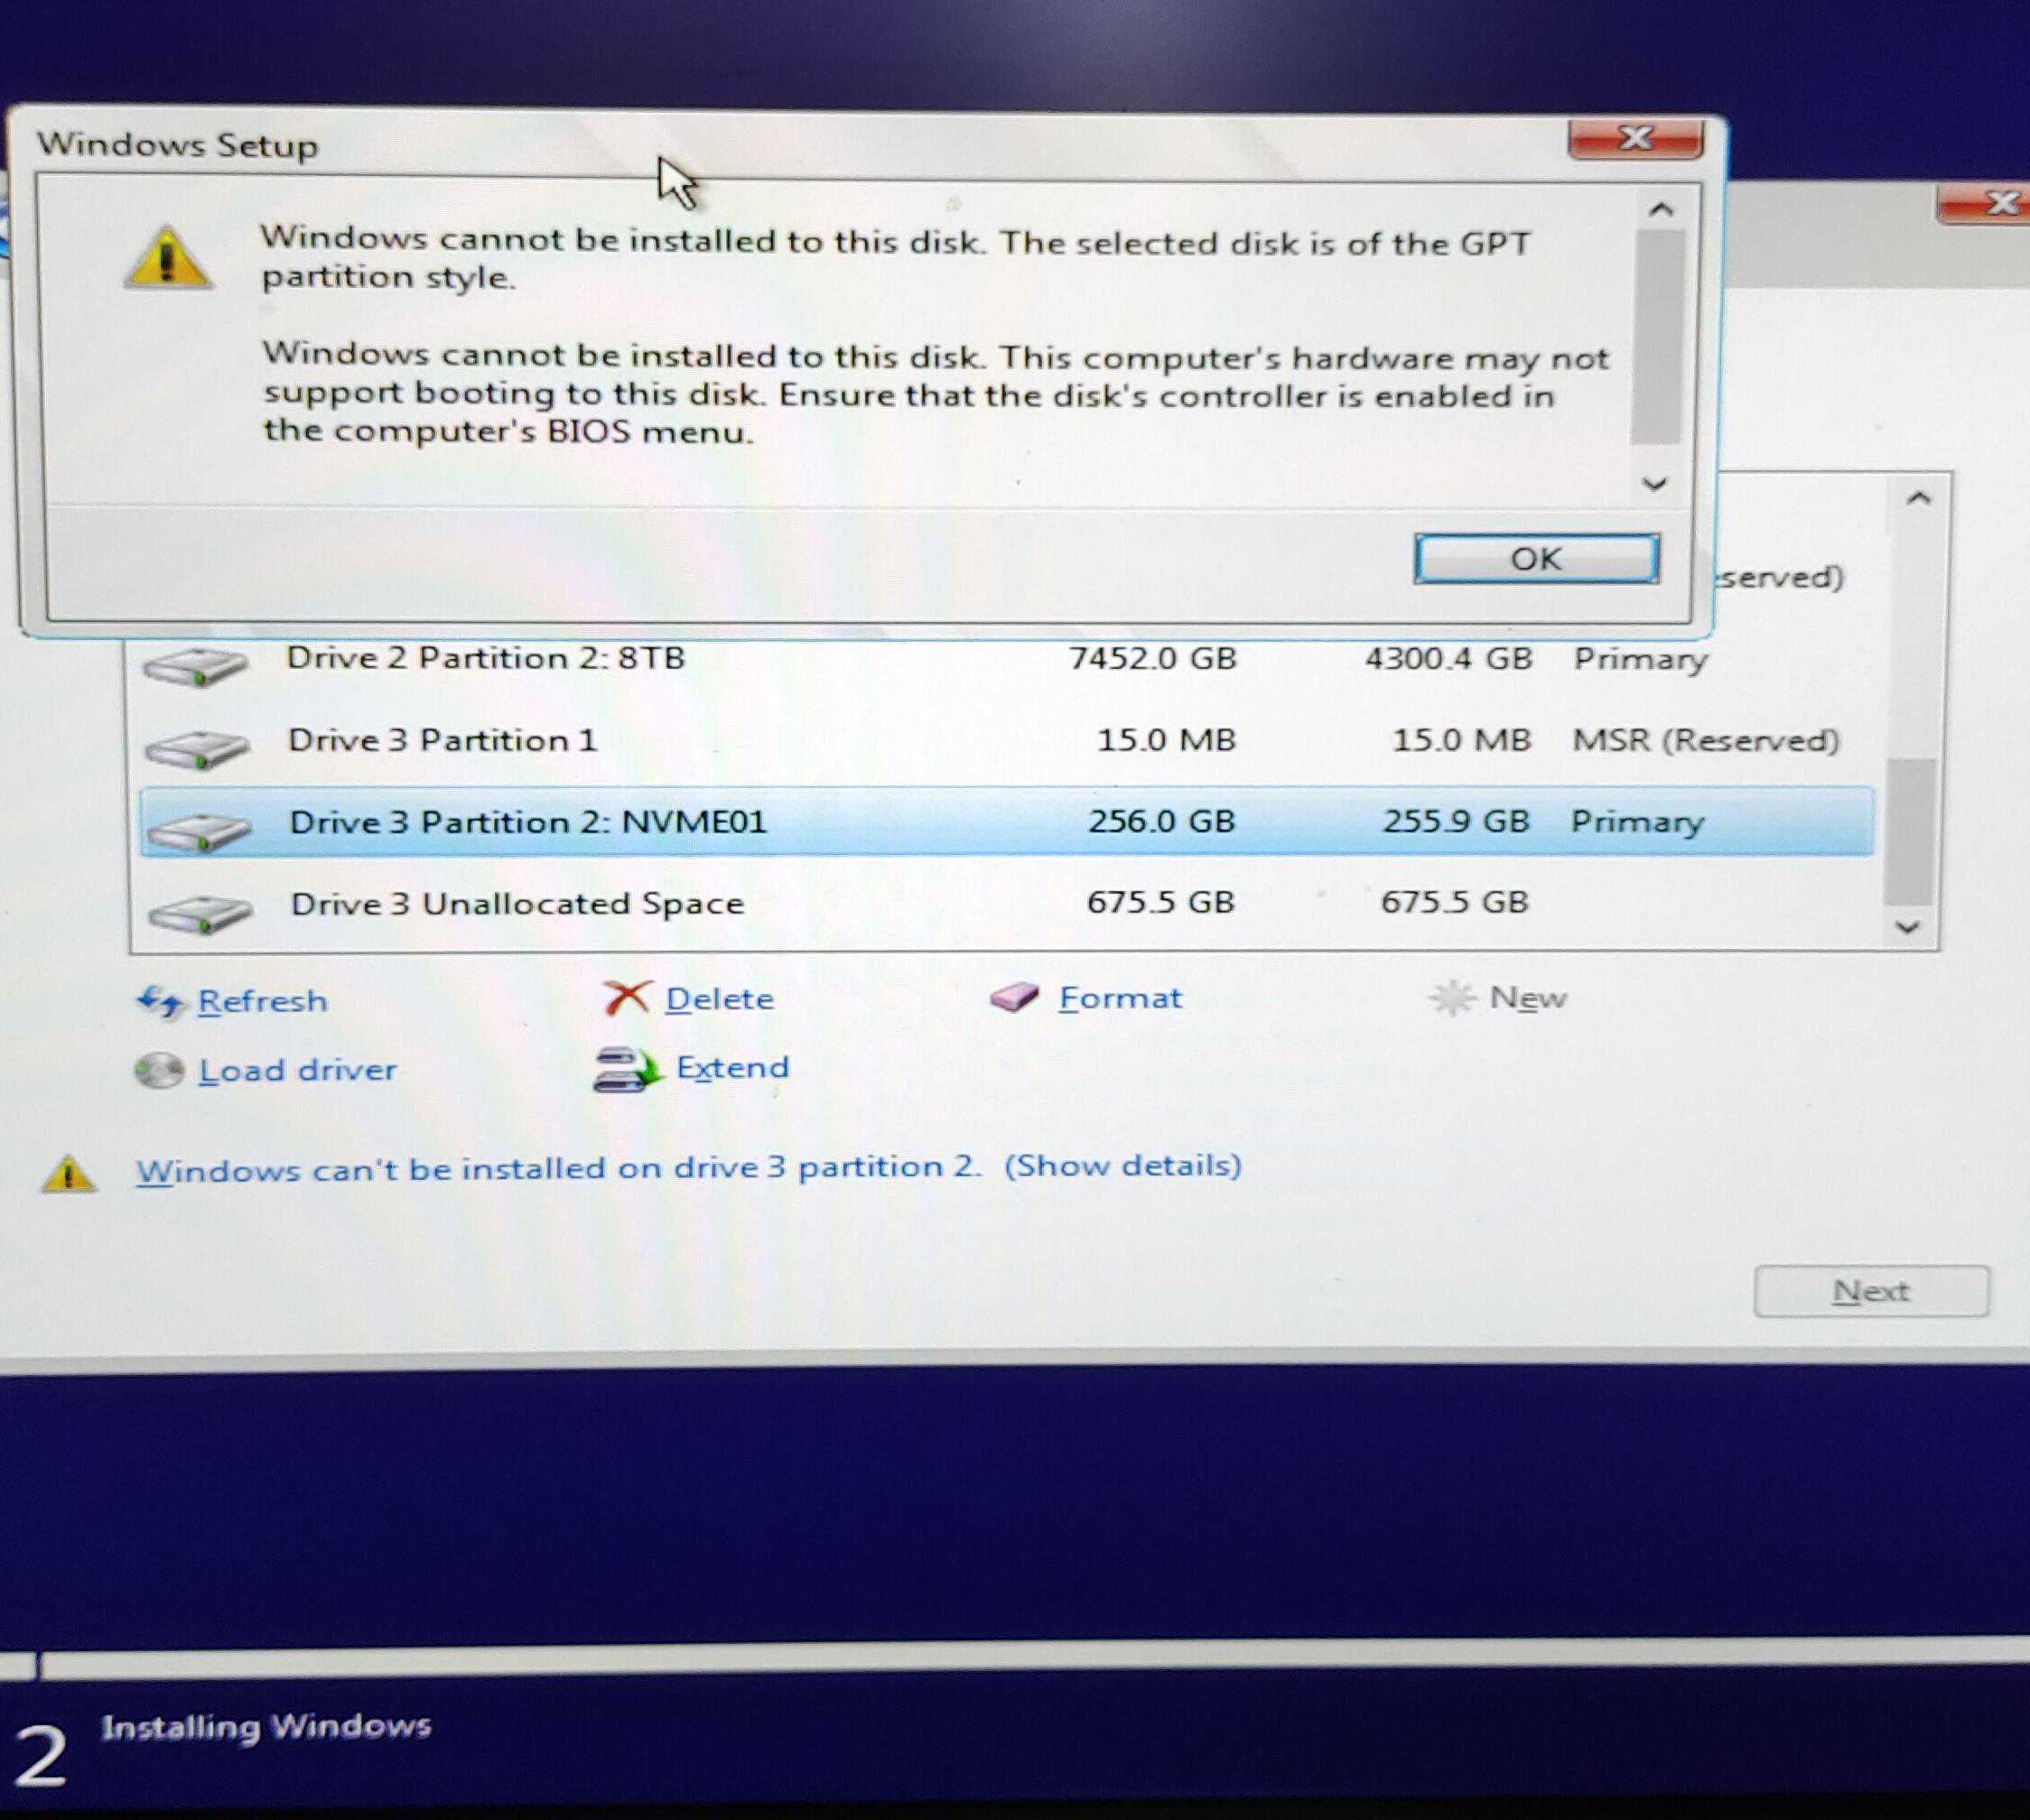Click the Extend partition icon
This screenshot has height=1820, width=2030.
(x=627, y=1069)
